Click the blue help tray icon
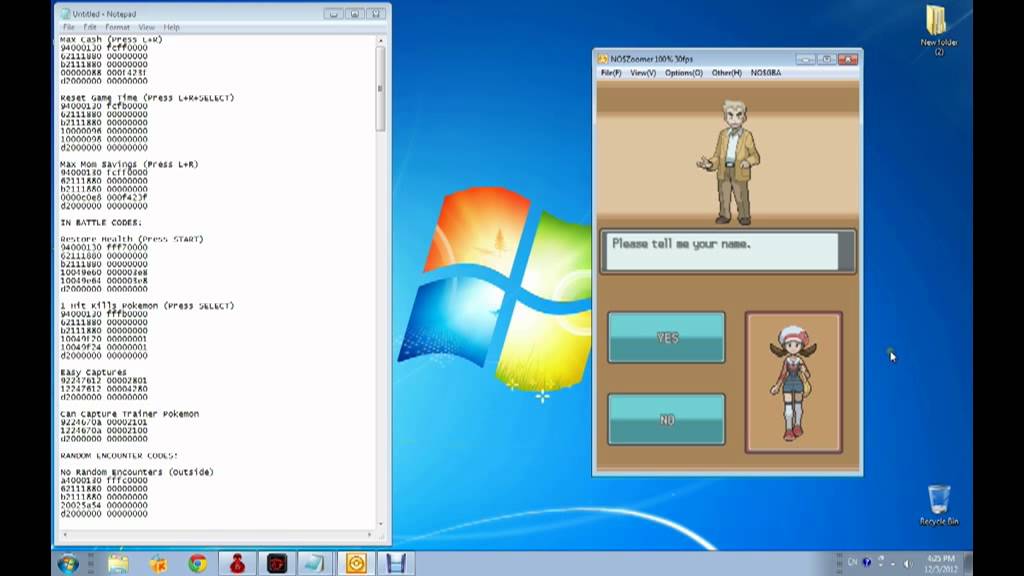This screenshot has height=576, width=1024. click(x=867, y=562)
